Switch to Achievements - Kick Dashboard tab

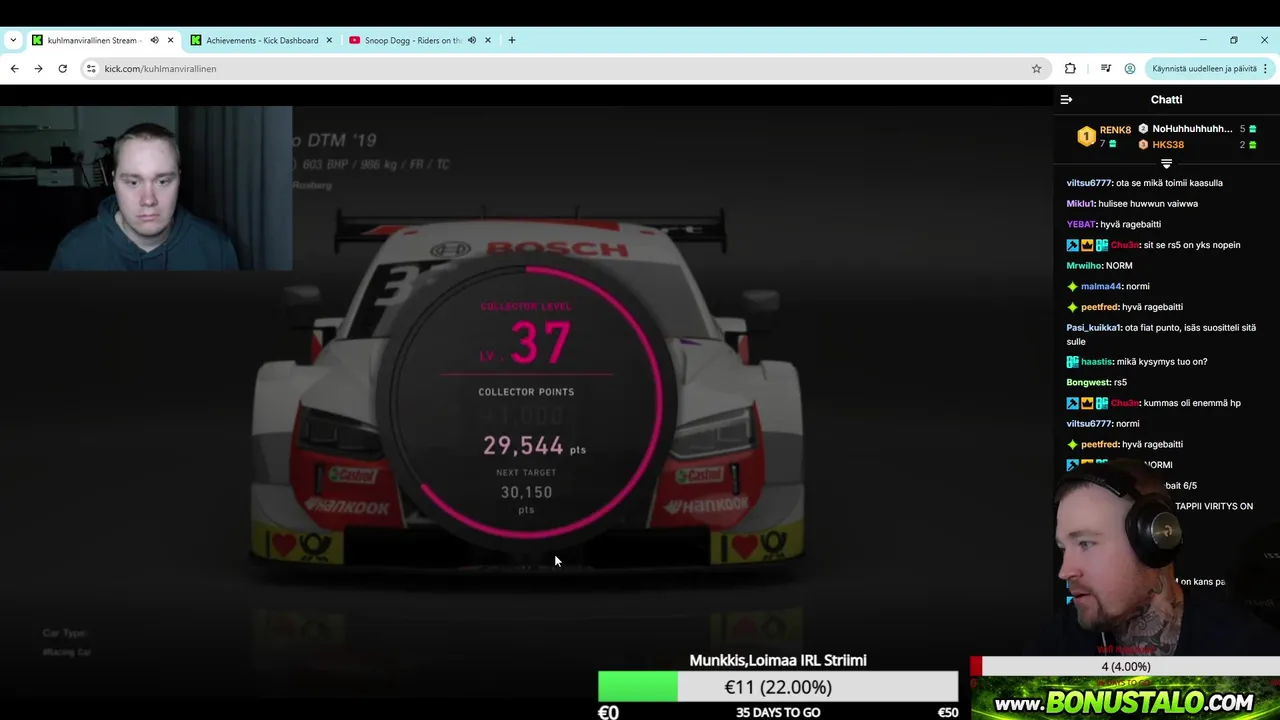(x=262, y=40)
